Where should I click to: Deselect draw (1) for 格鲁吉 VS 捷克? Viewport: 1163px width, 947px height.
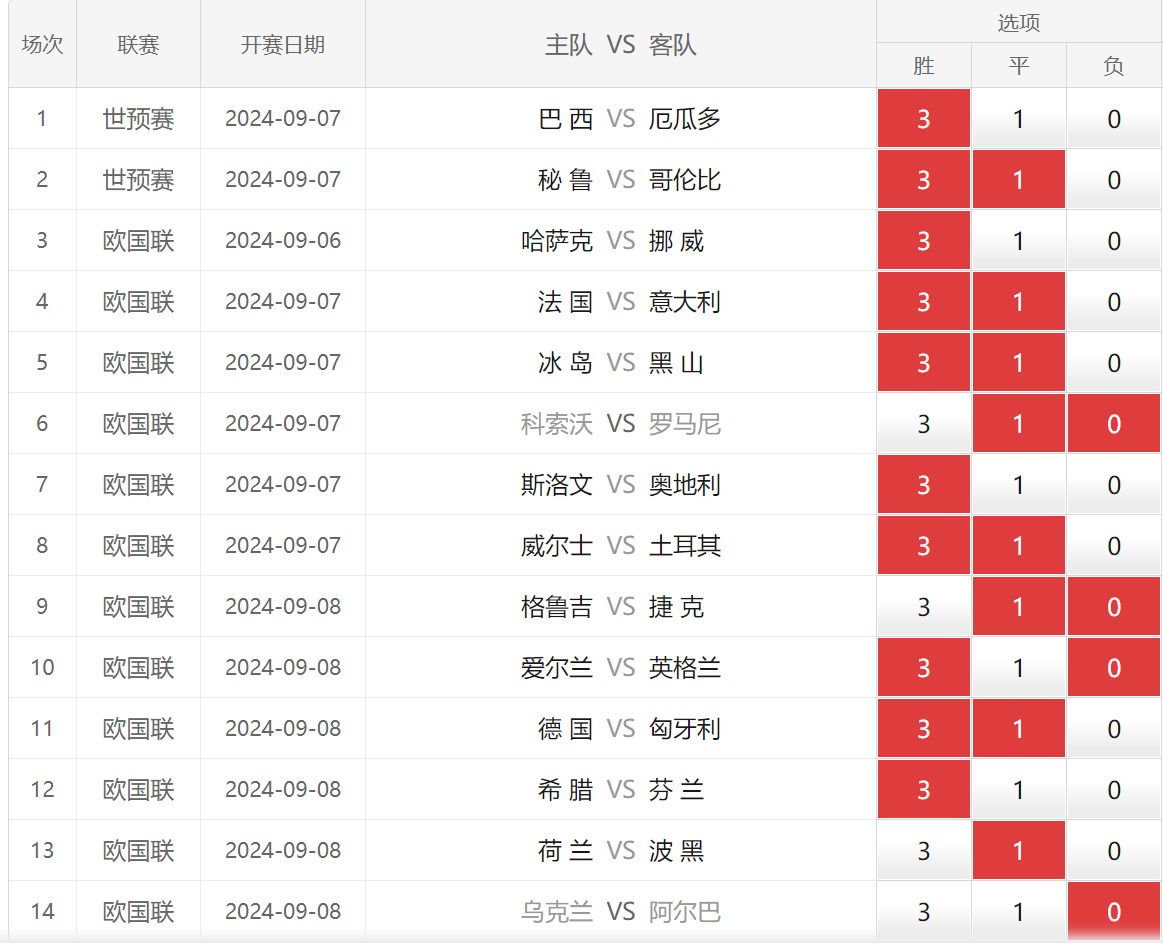[1018, 607]
